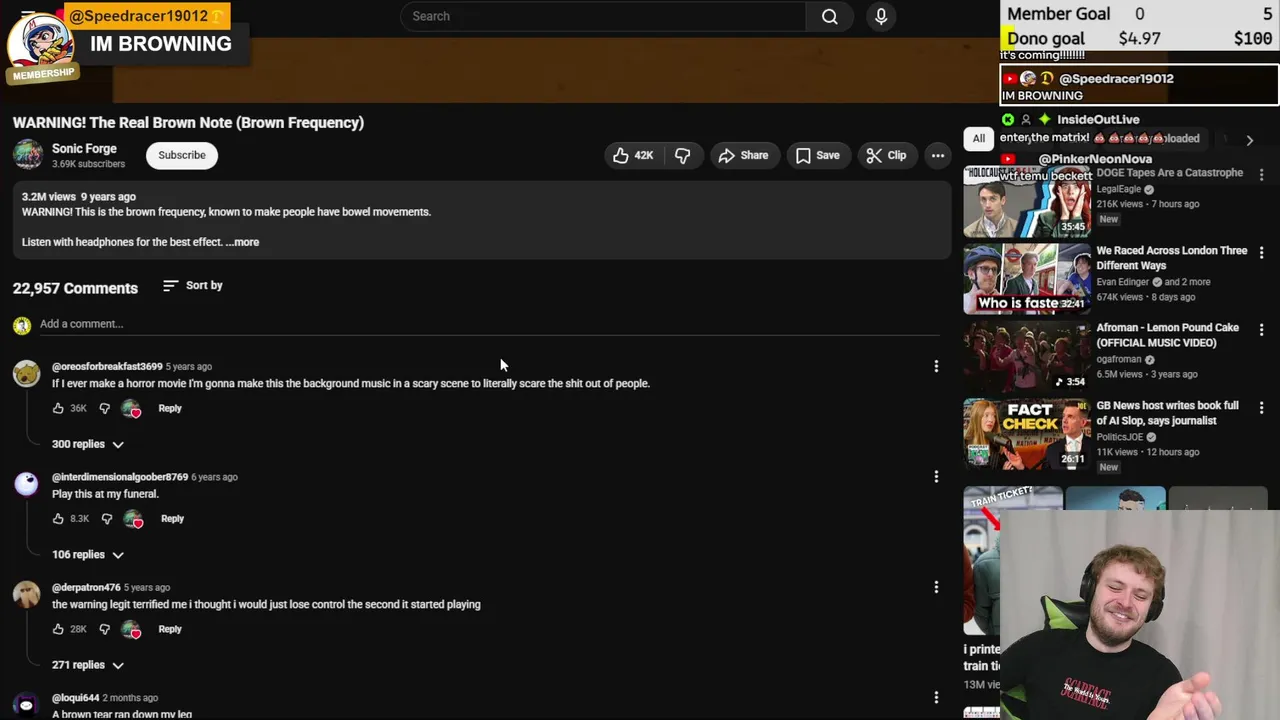Image resolution: width=1280 pixels, height=720 pixels.
Task: Open @loqui644 username link
Action: tap(76, 698)
